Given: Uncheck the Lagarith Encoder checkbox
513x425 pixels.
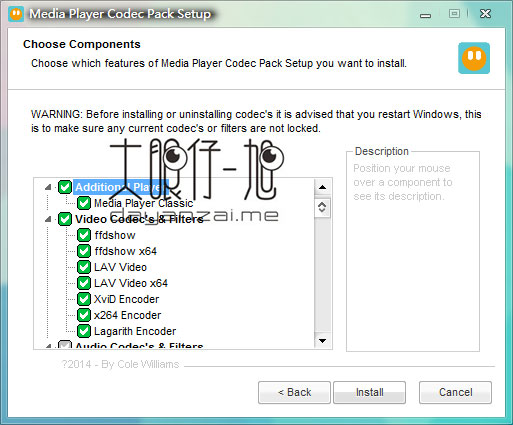Looking at the screenshot, I should point(84,331).
